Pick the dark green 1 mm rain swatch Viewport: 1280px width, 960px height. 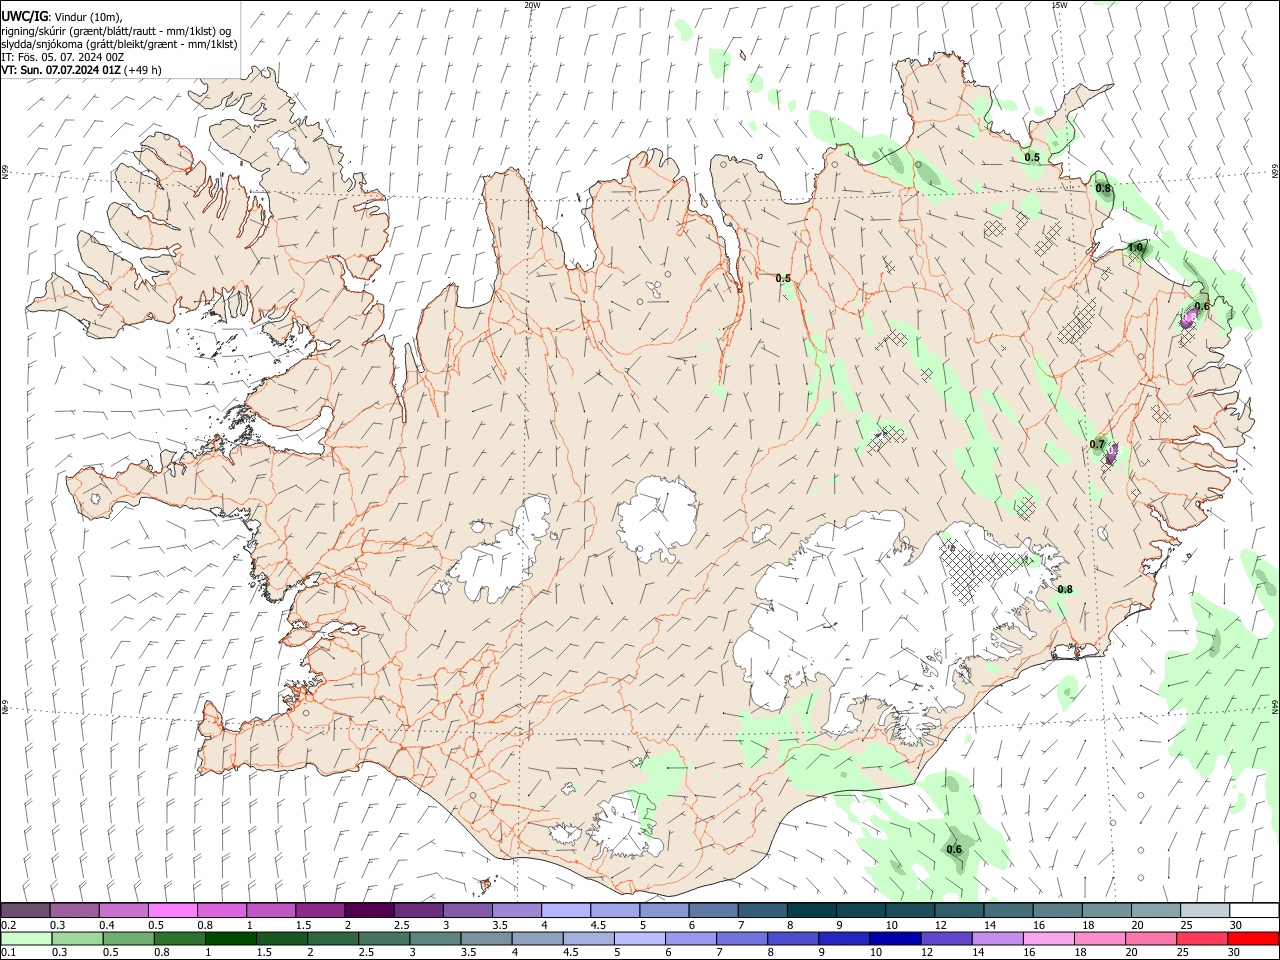pos(230,938)
